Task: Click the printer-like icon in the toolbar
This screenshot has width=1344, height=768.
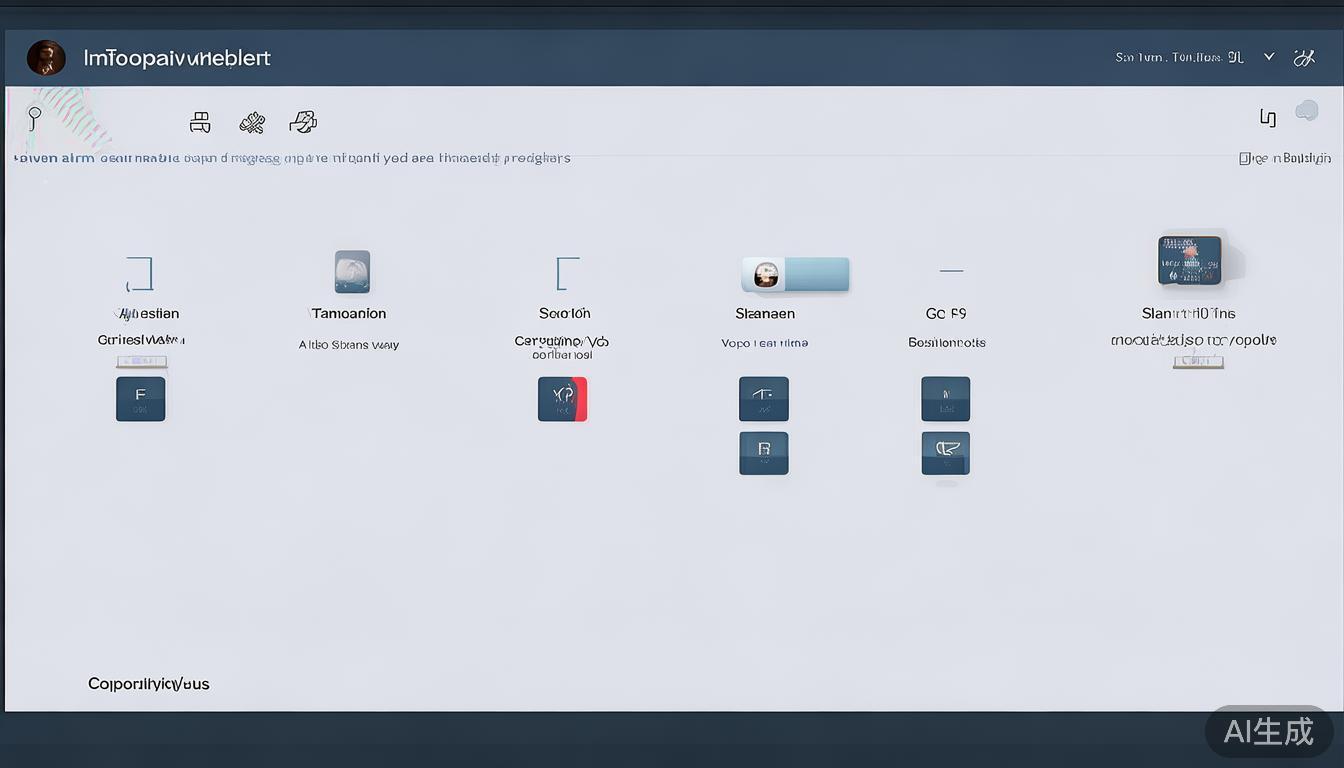Action: [x=200, y=122]
